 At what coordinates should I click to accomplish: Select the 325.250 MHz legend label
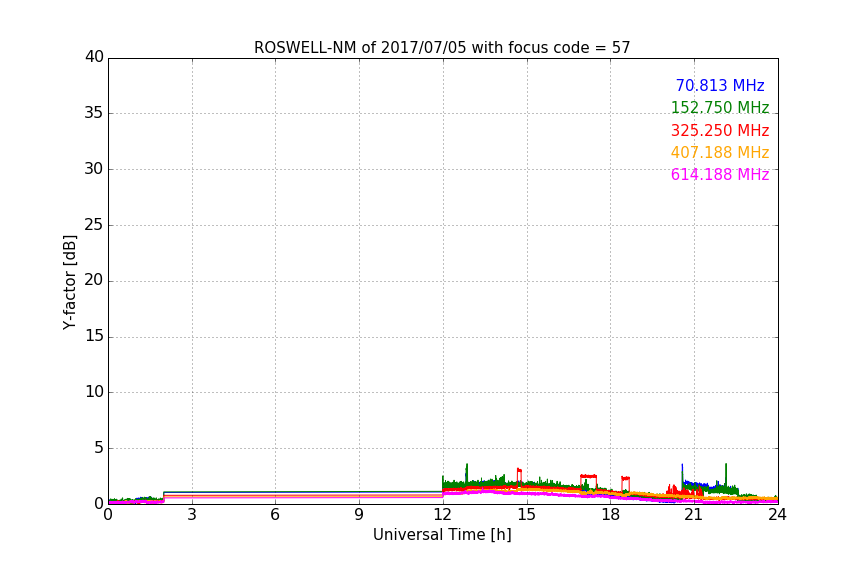720,131
